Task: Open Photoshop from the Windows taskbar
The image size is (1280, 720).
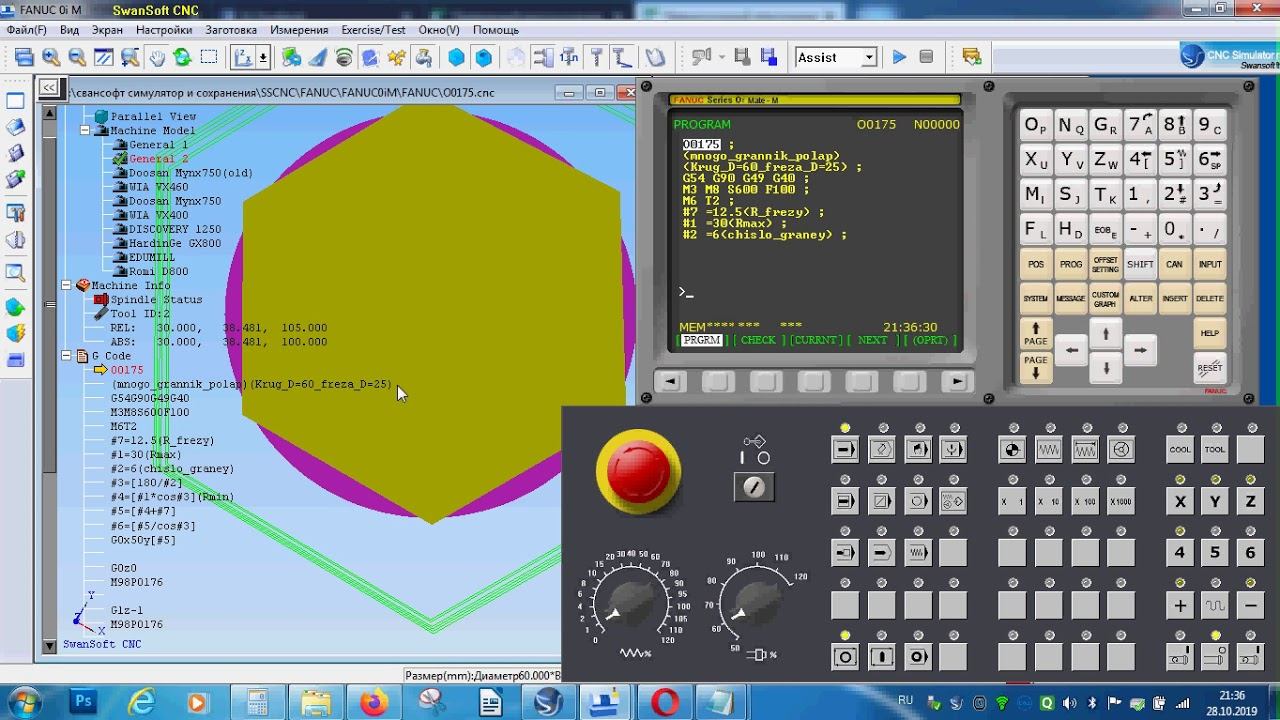Action: coord(84,703)
